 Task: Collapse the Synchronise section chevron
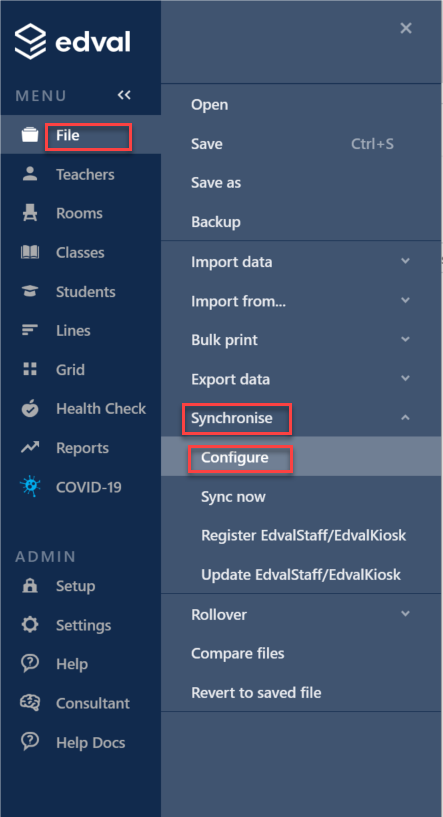click(x=405, y=417)
